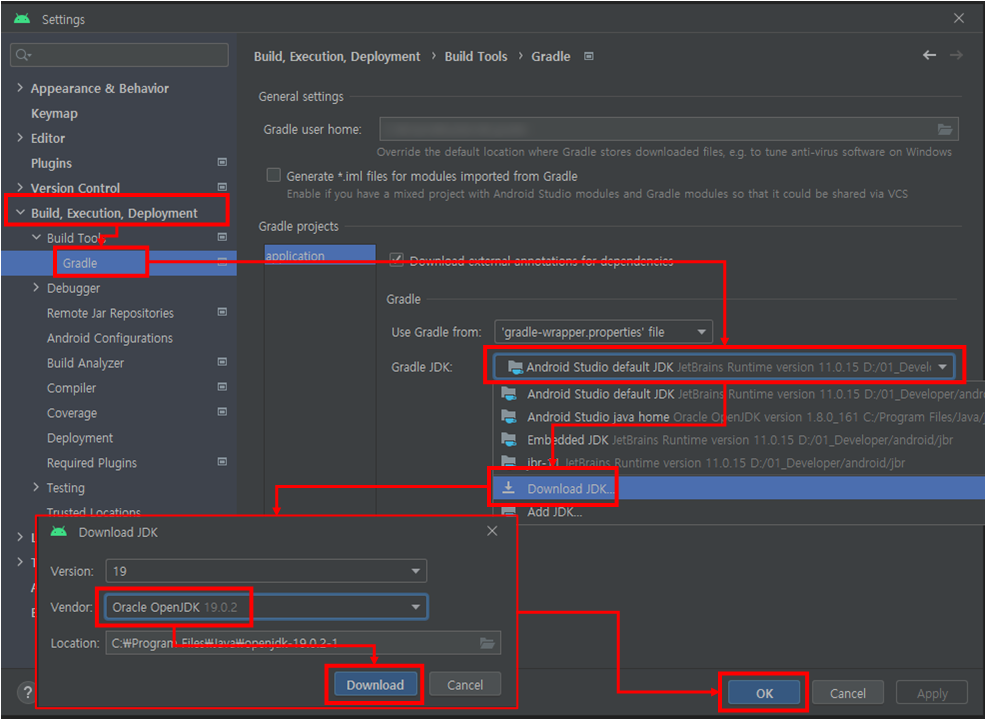Navigate back with the left arrow

pos(929,55)
